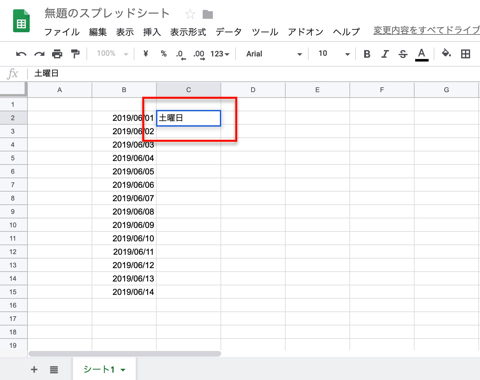This screenshot has width=480, height=380.
Task: Select row 10 header
Action: click(x=13, y=225)
